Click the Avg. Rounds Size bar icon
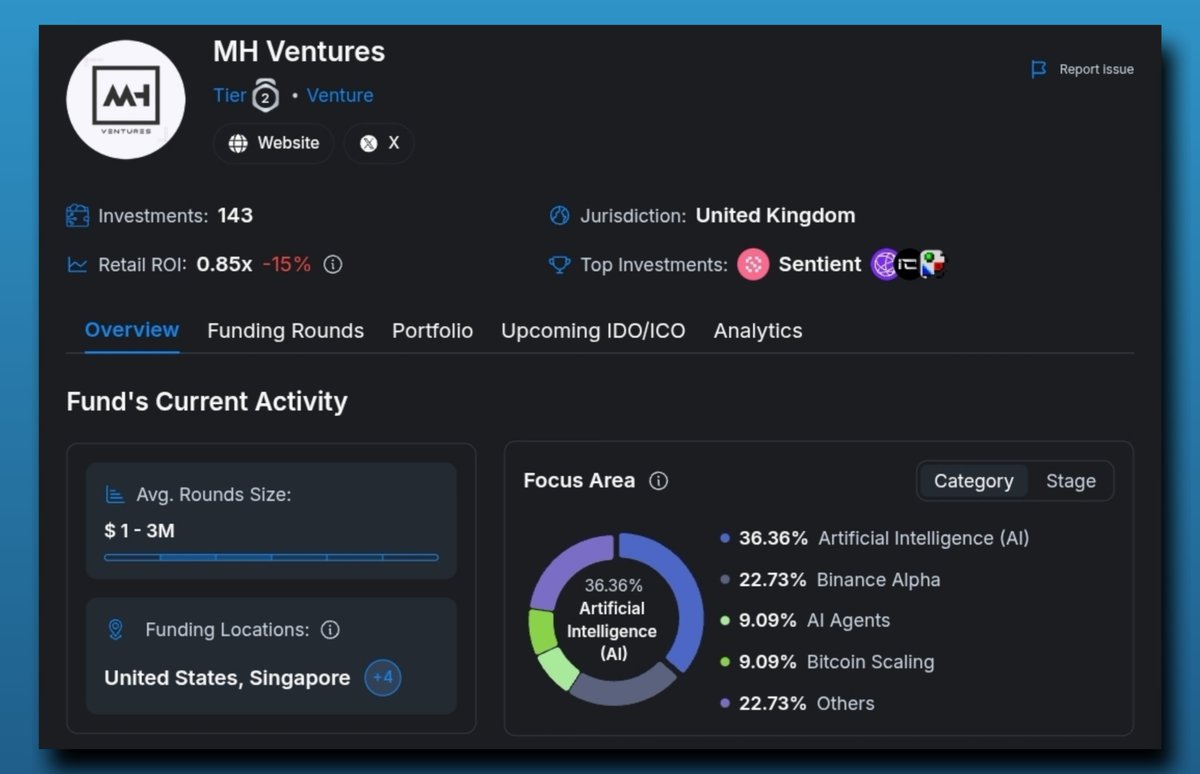 [x=115, y=495]
